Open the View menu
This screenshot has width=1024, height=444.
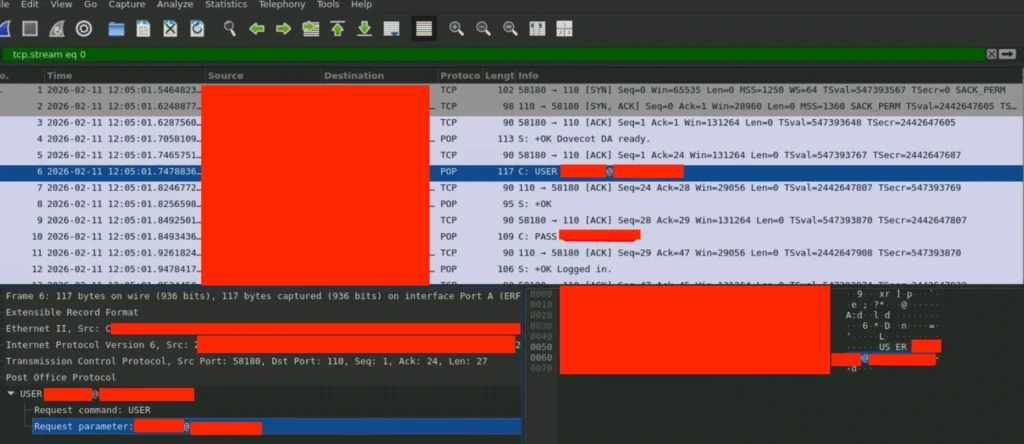click(61, 5)
